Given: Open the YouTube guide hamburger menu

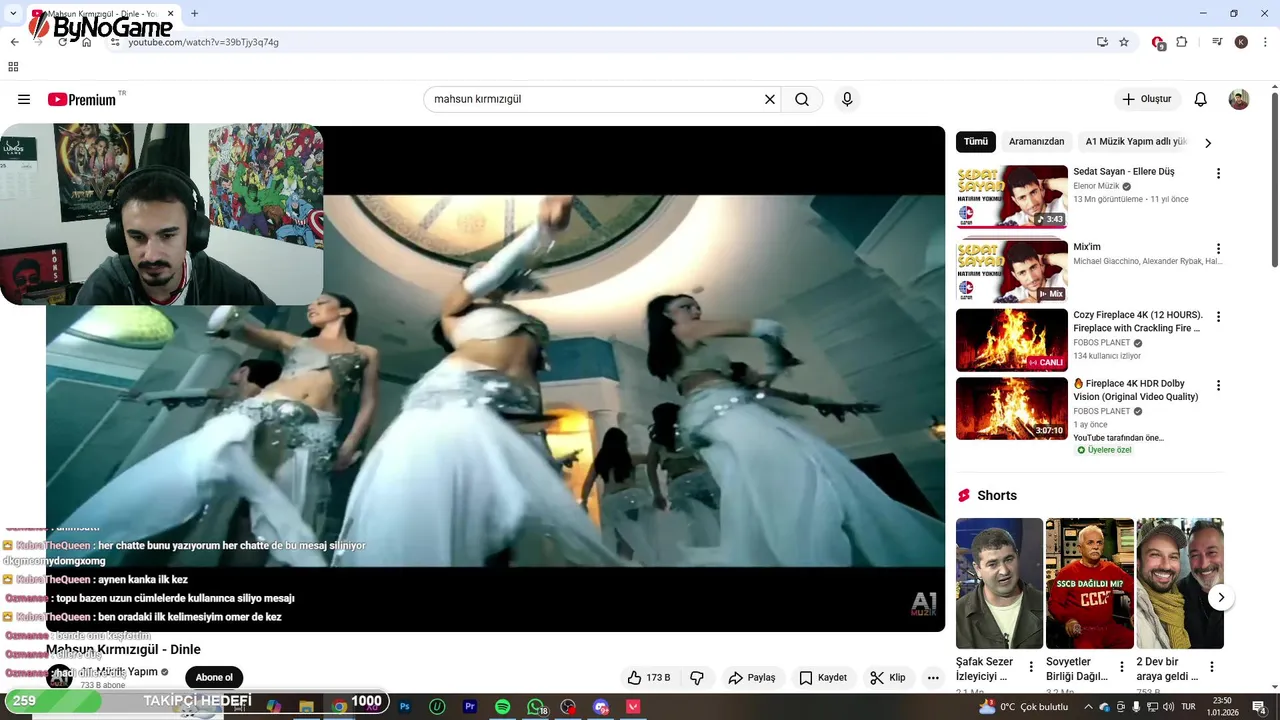Looking at the screenshot, I should 24,99.
